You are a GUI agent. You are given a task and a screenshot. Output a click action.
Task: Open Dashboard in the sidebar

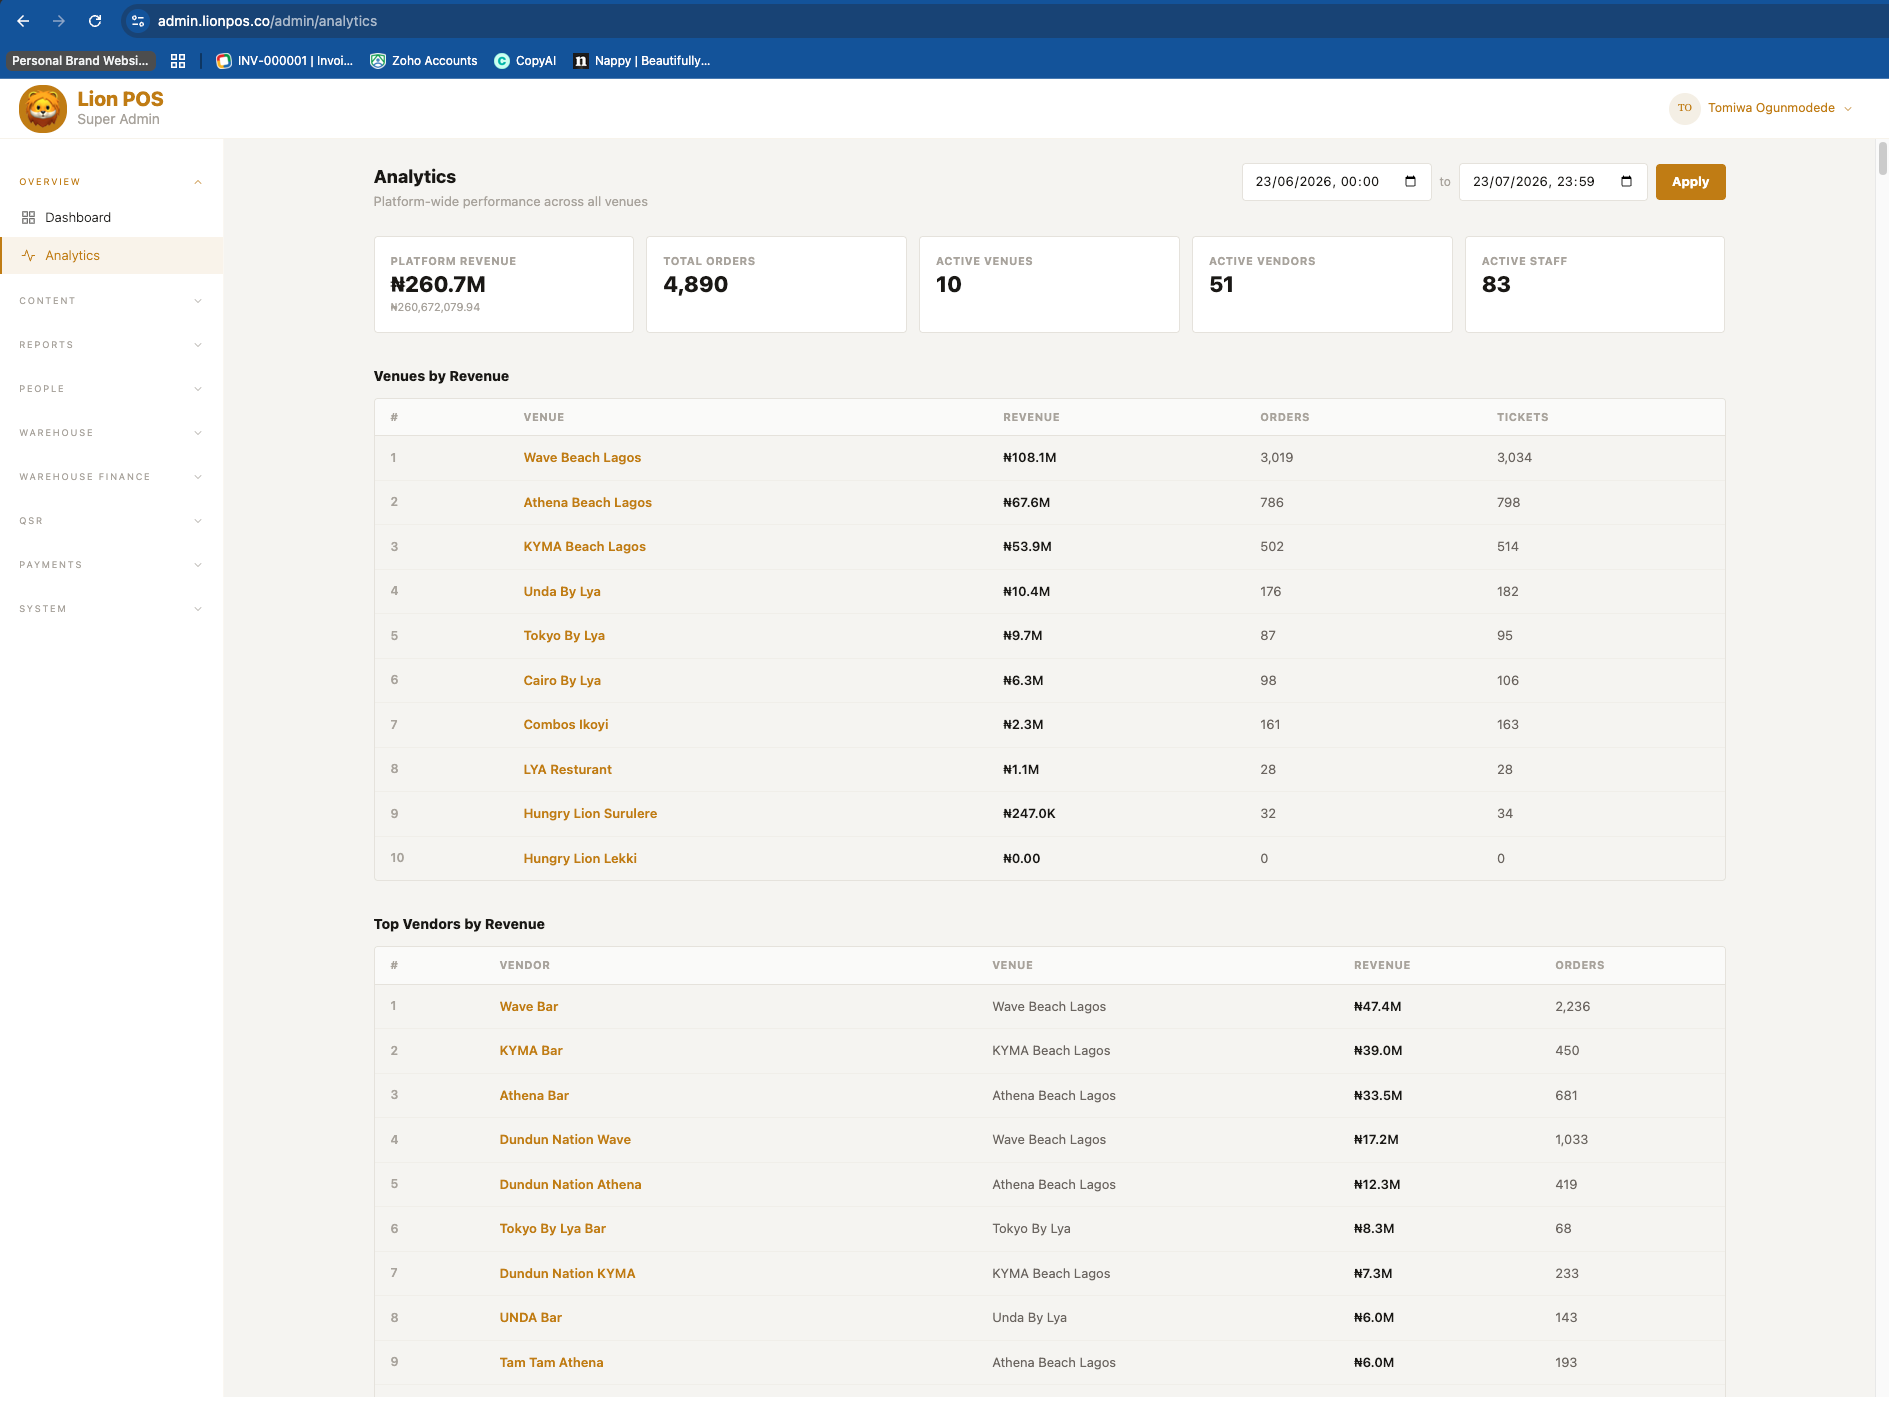click(111, 217)
